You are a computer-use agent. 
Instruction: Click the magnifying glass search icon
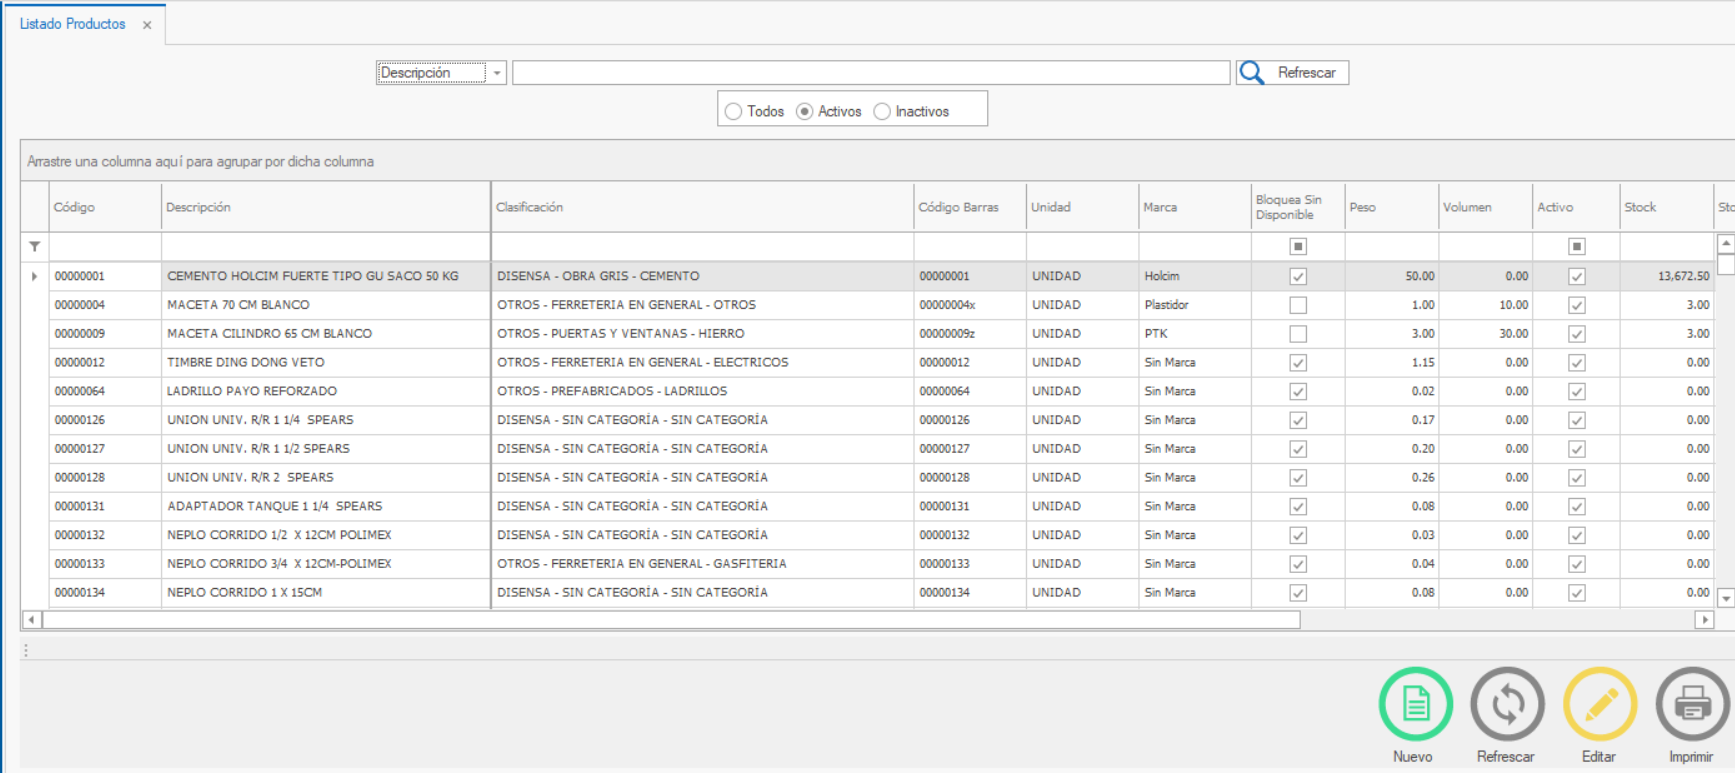[1251, 73]
